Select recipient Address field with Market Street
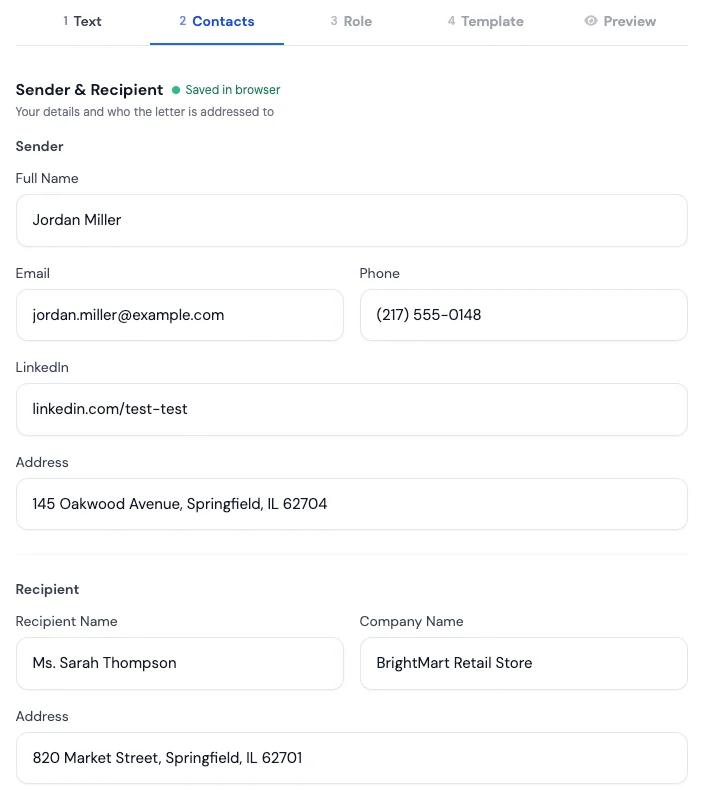This screenshot has width=701, height=791. tap(352, 758)
